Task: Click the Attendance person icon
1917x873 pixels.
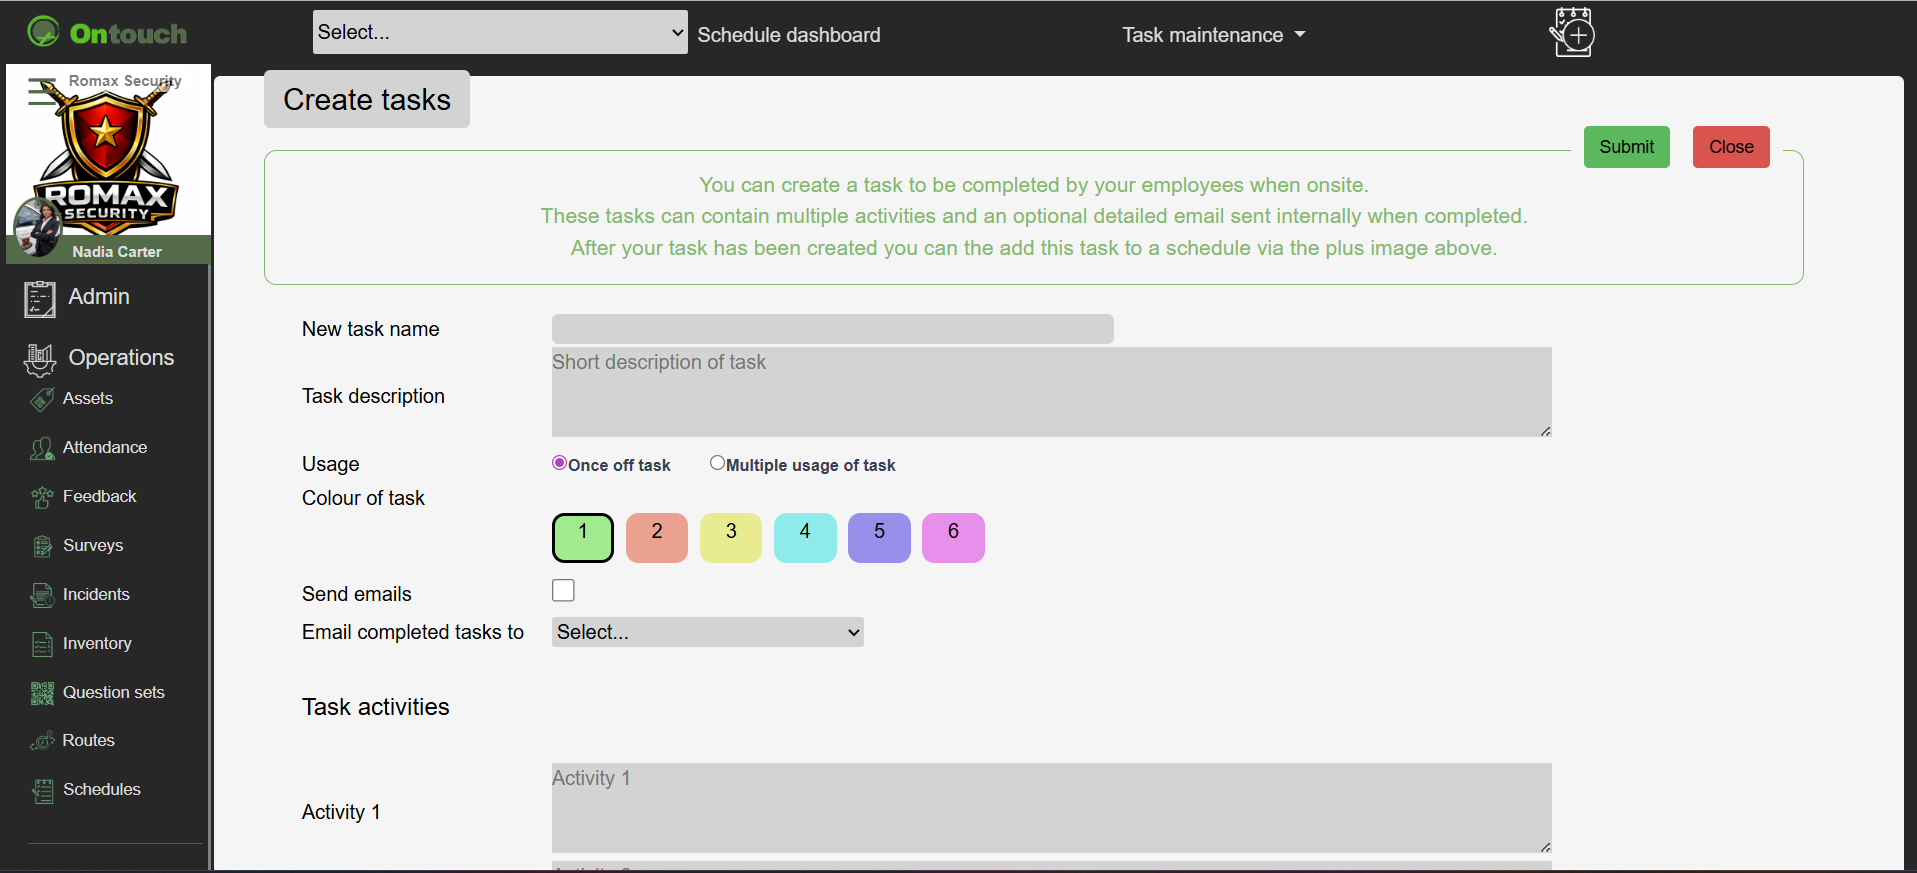Action: (x=42, y=448)
